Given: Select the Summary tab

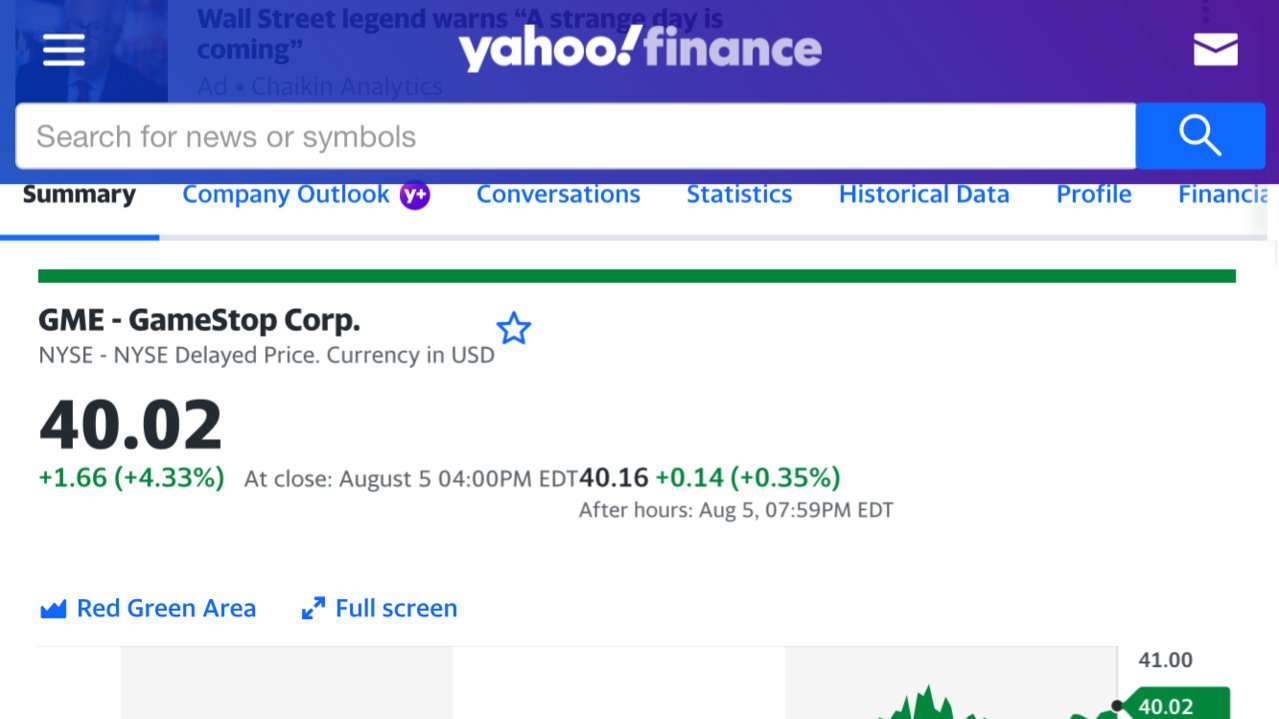Looking at the screenshot, I should 79,194.
